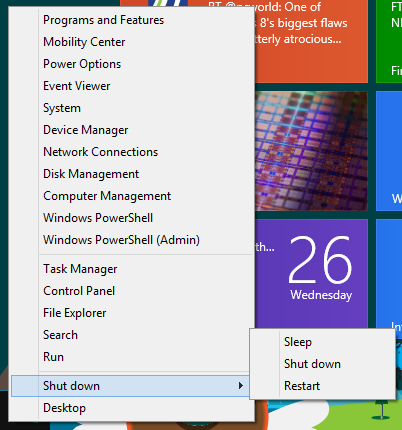Image resolution: width=402 pixels, height=430 pixels.
Task: Open Computer Management
Action: tap(107, 196)
